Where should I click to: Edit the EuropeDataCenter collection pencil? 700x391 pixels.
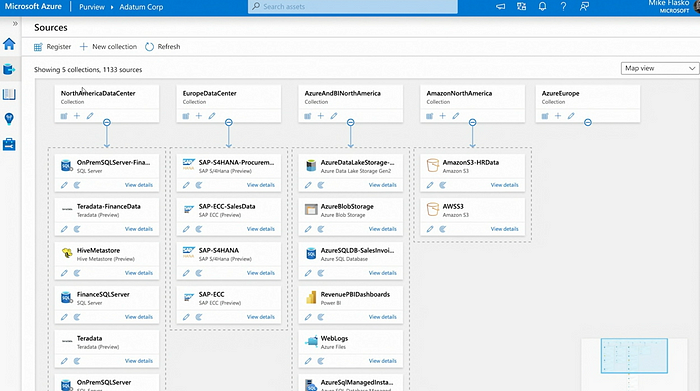pos(212,116)
